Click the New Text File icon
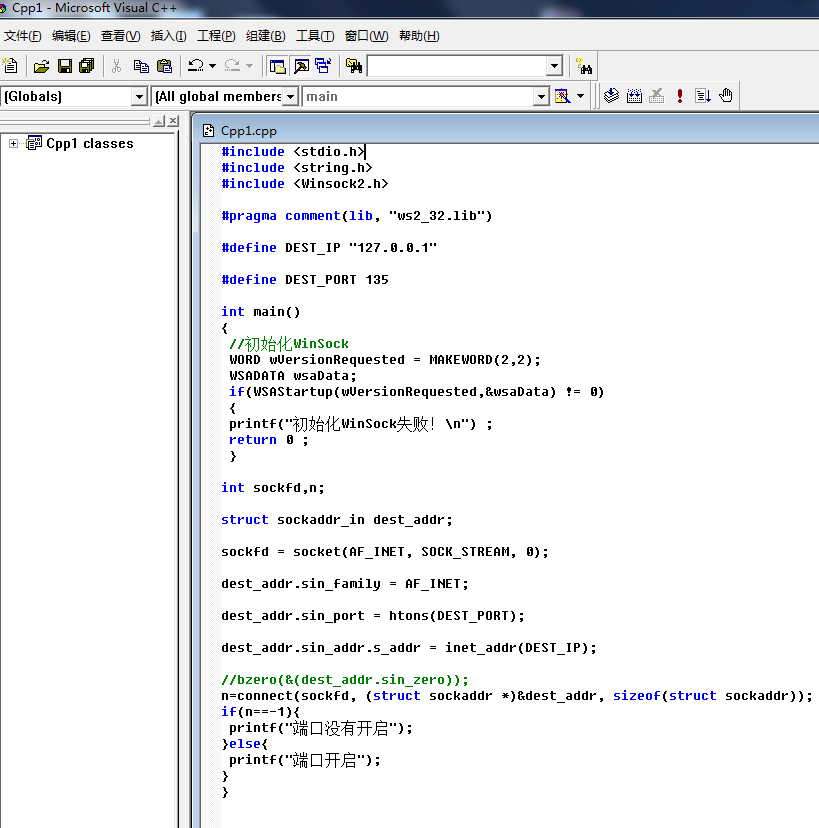Screen dimensions: 819x828 click(x=11, y=66)
